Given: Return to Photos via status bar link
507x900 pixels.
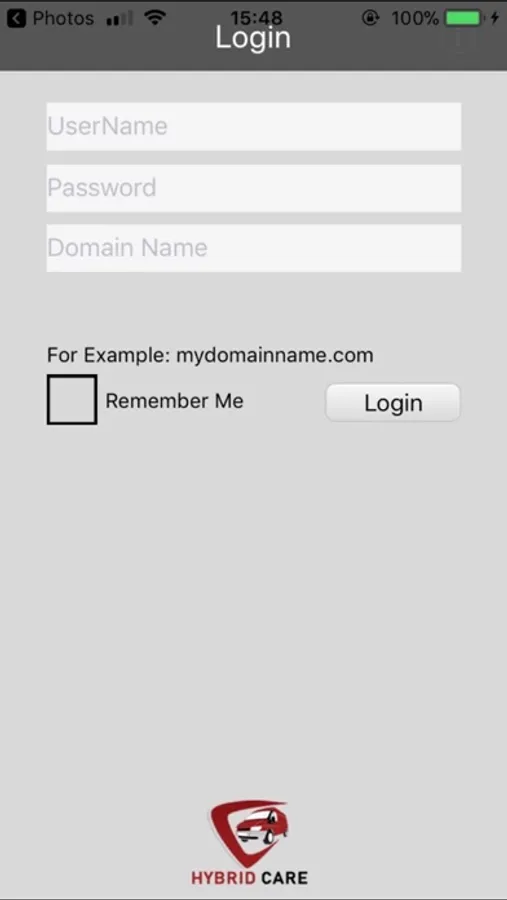Looking at the screenshot, I should coord(63,18).
